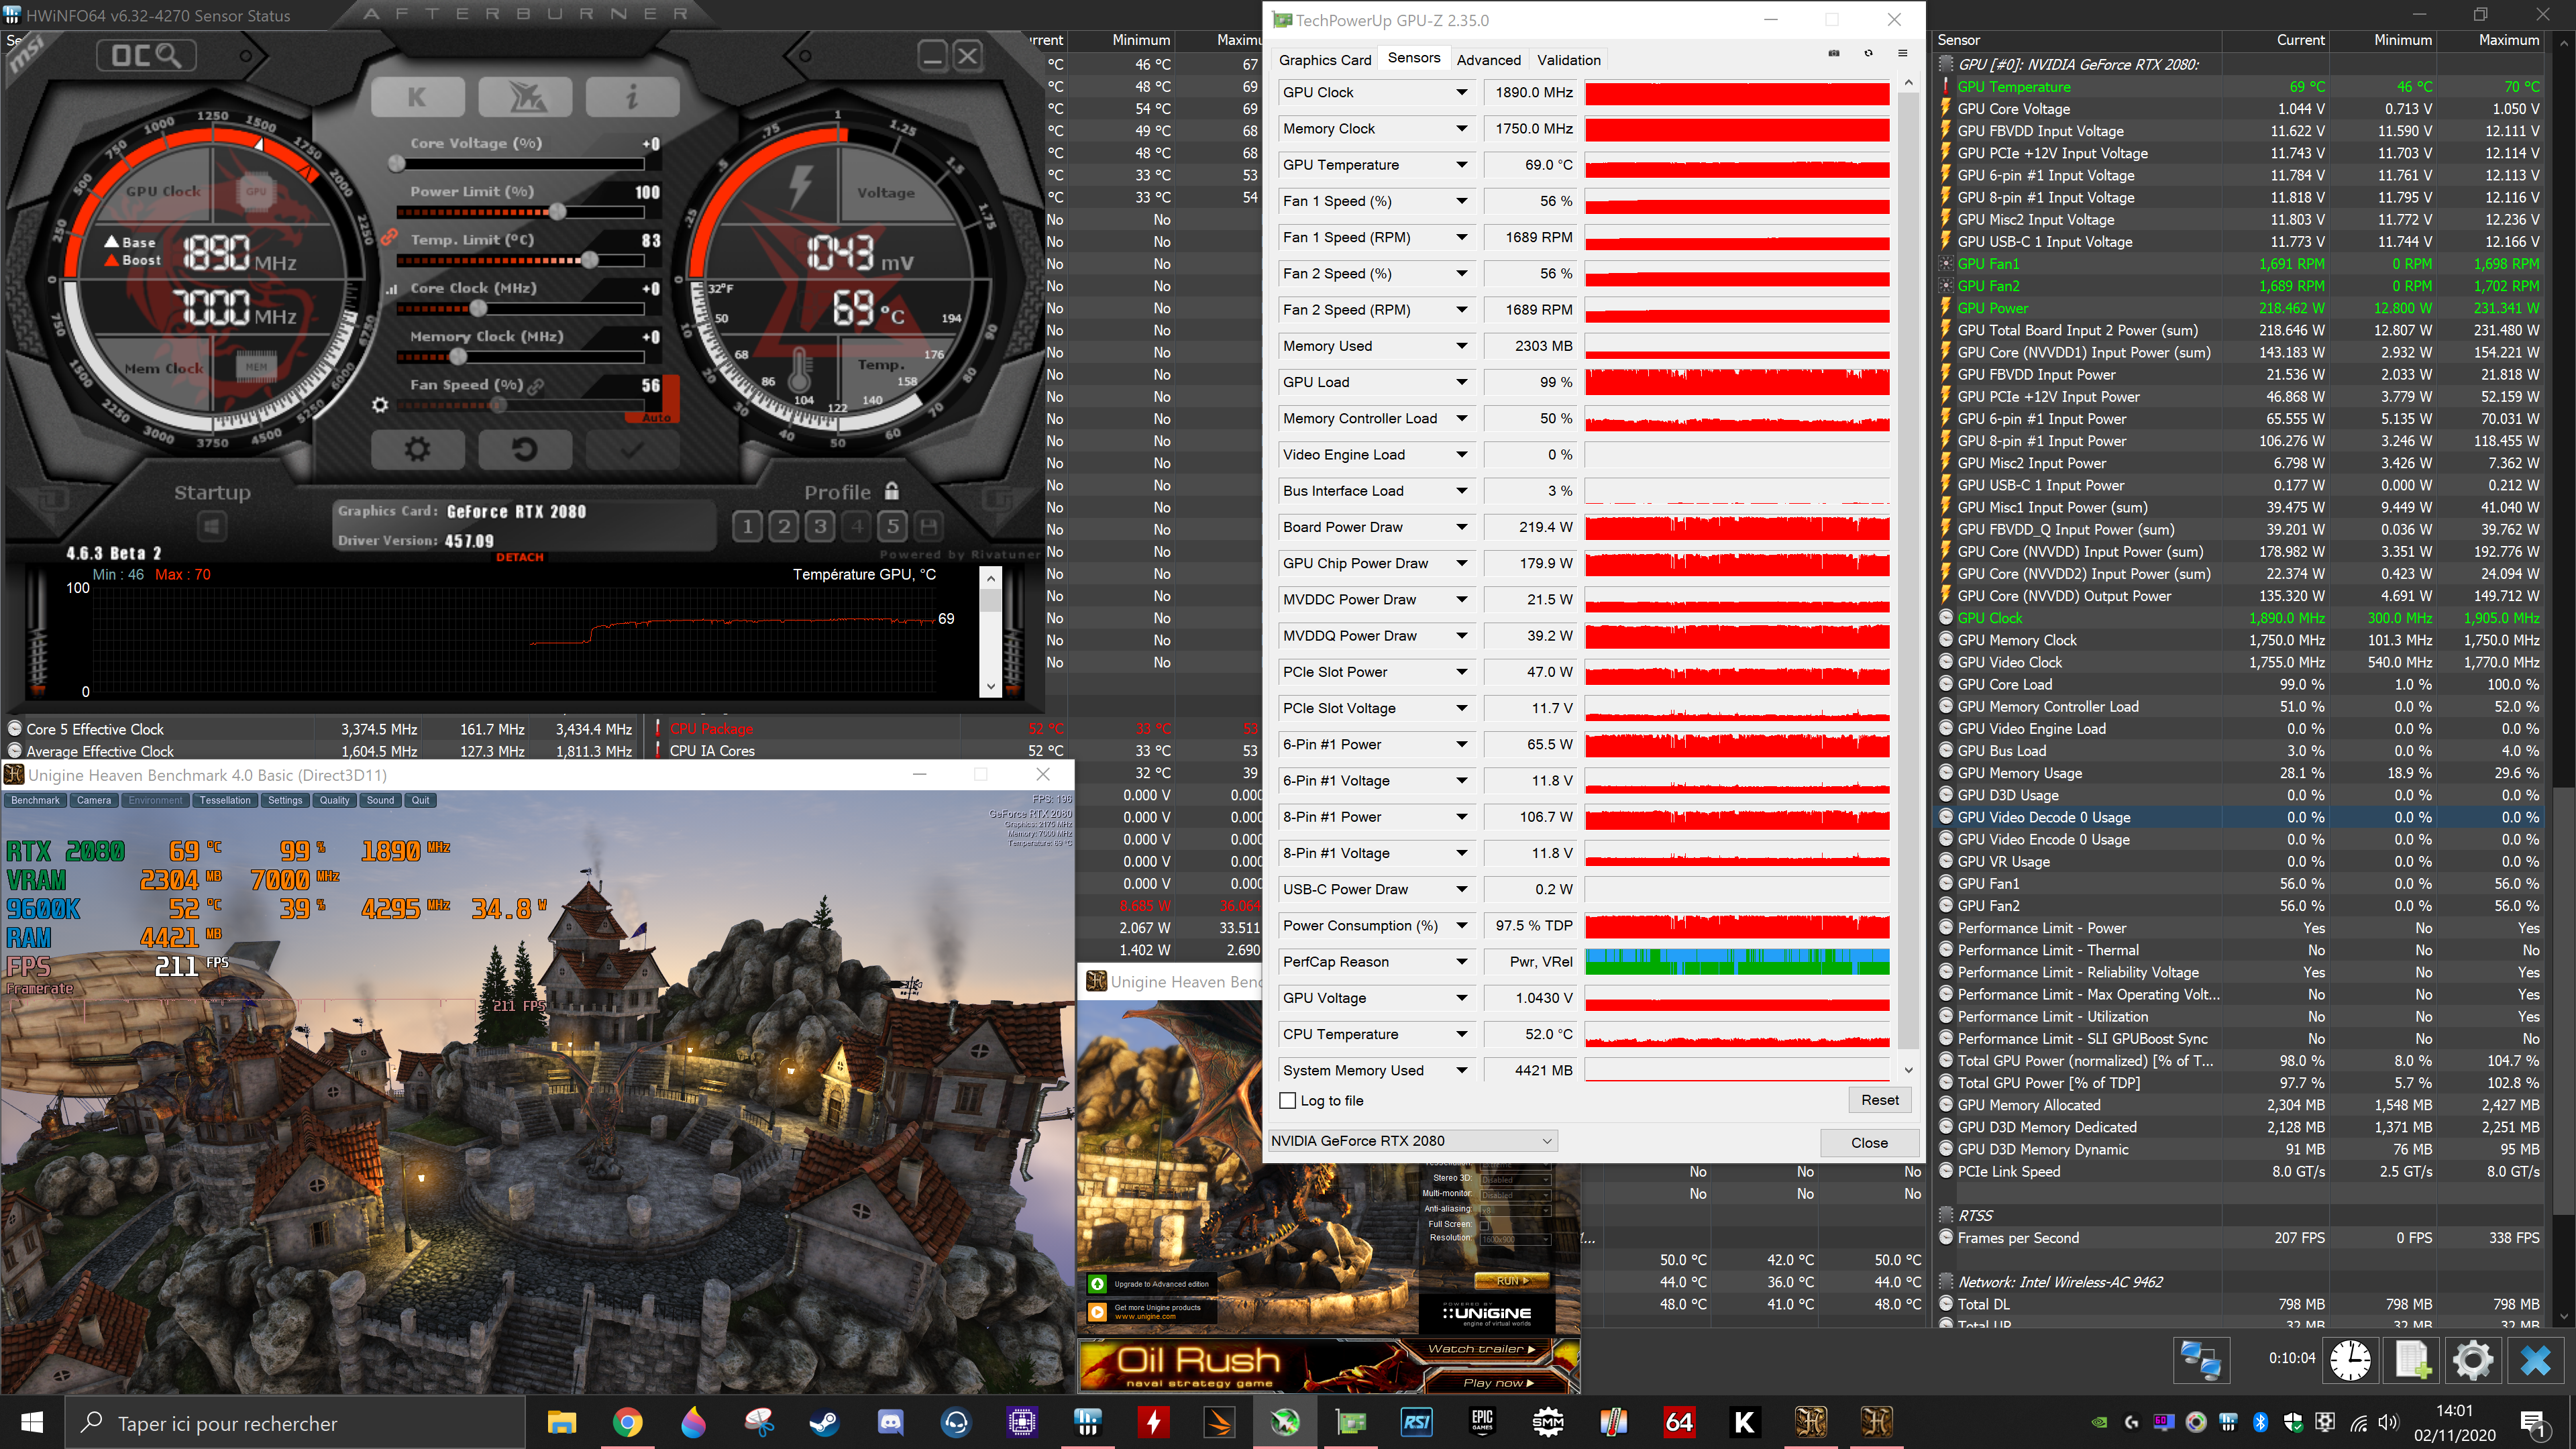
Task: Click HWiNFO reset clock icon
Action: (2350, 1360)
